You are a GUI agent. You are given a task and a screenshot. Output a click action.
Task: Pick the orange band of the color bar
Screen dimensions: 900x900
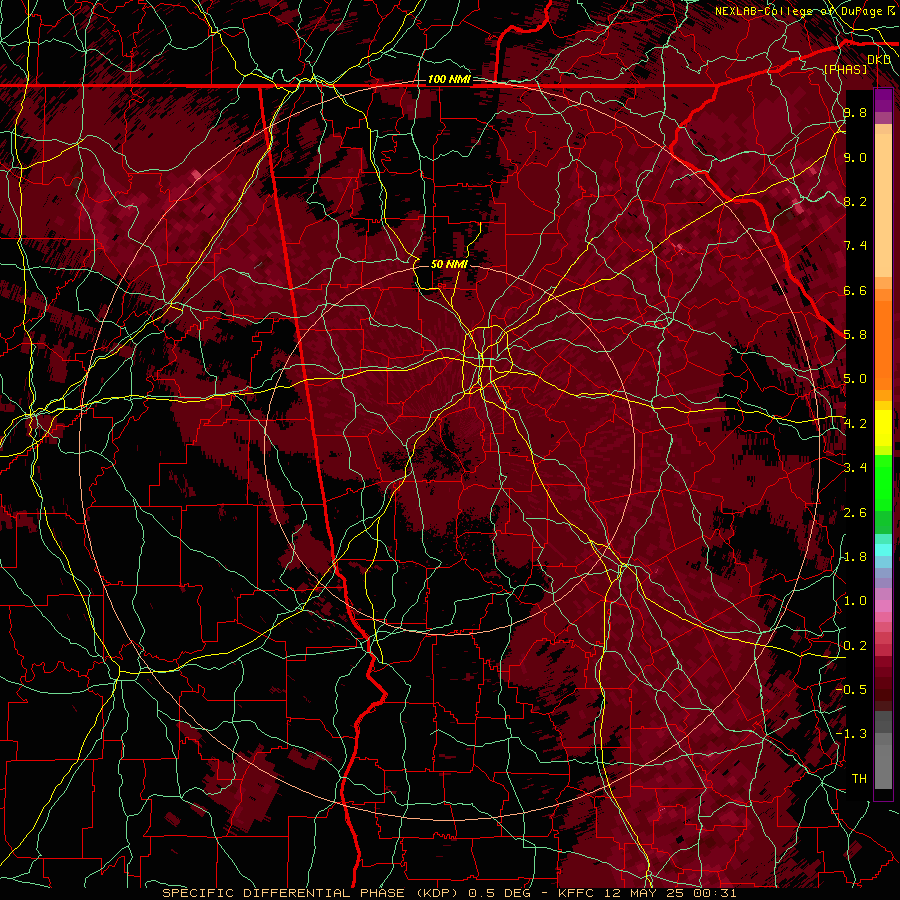[883, 344]
